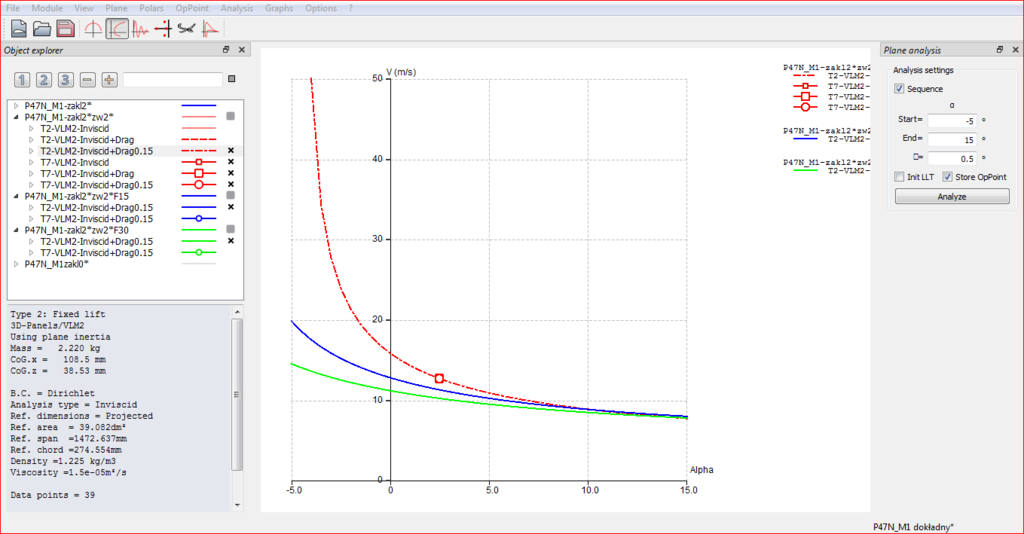Uncheck the Store OpPoint option
This screenshot has width=1024, height=534.
tap(949, 177)
